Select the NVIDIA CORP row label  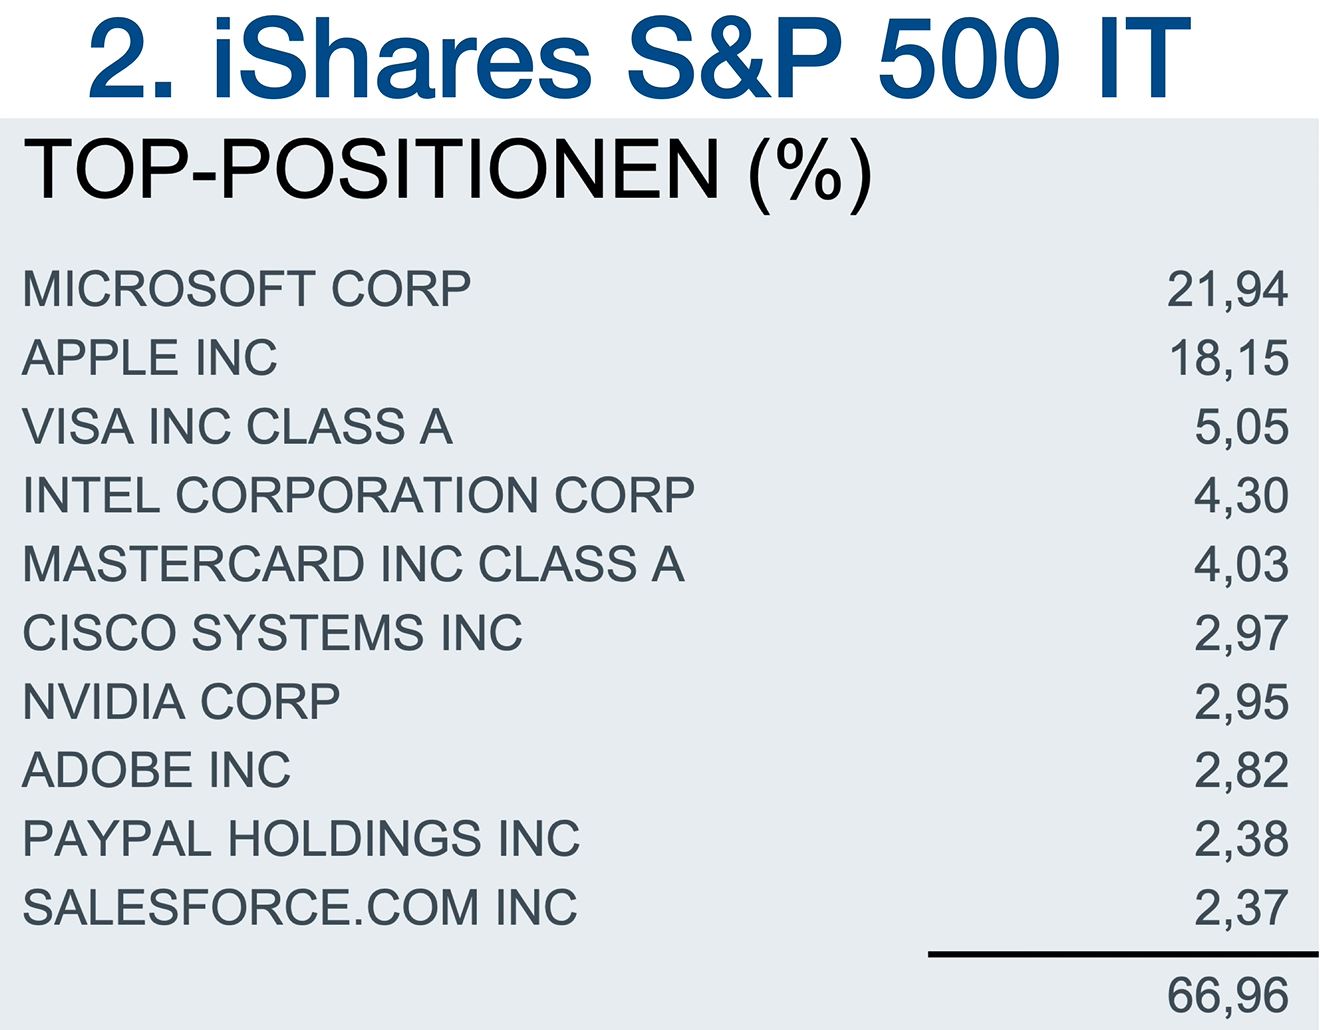click(x=181, y=702)
